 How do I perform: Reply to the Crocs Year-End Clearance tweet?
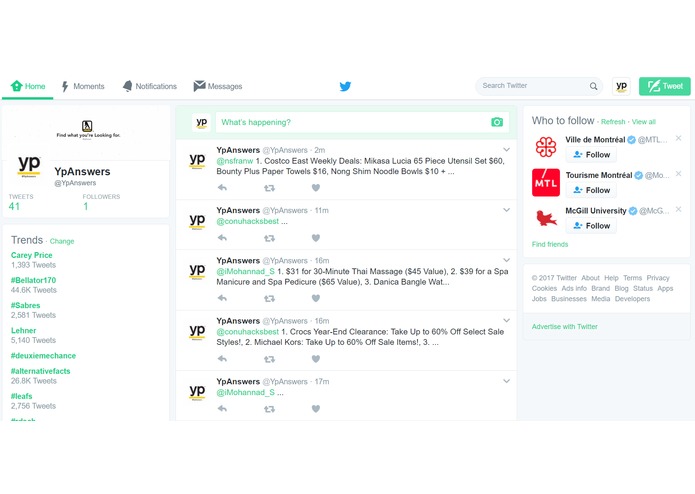pos(223,359)
